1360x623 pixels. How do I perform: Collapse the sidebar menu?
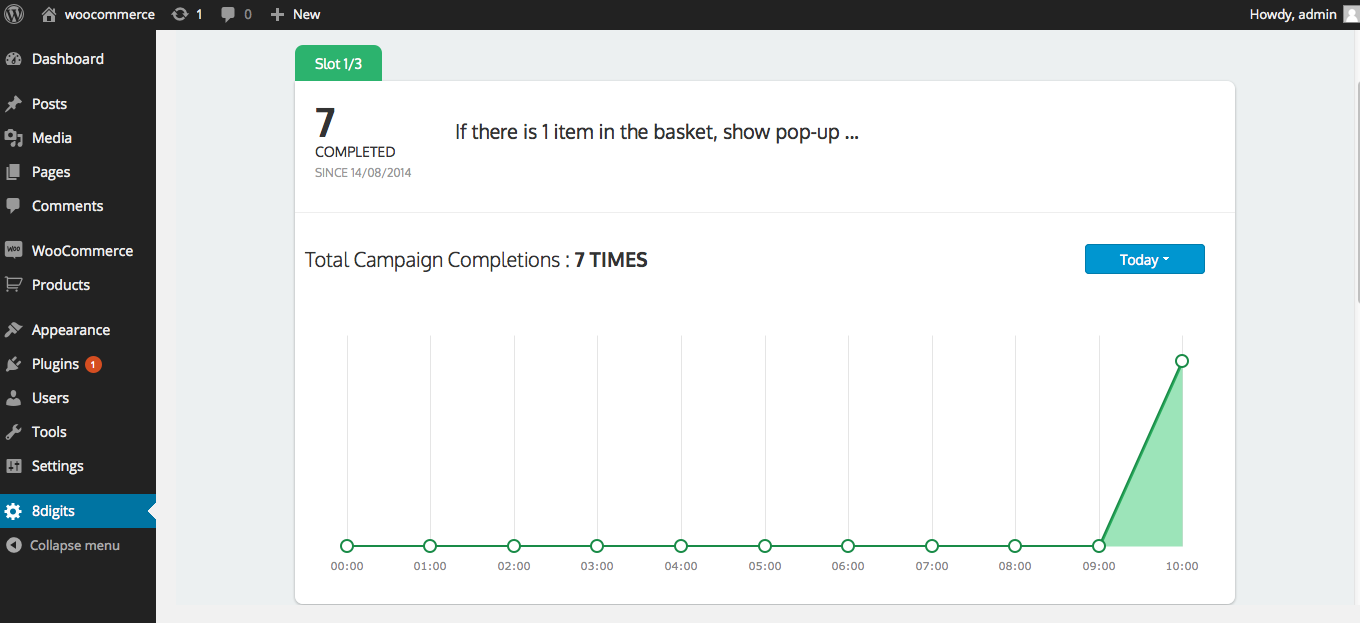64,545
